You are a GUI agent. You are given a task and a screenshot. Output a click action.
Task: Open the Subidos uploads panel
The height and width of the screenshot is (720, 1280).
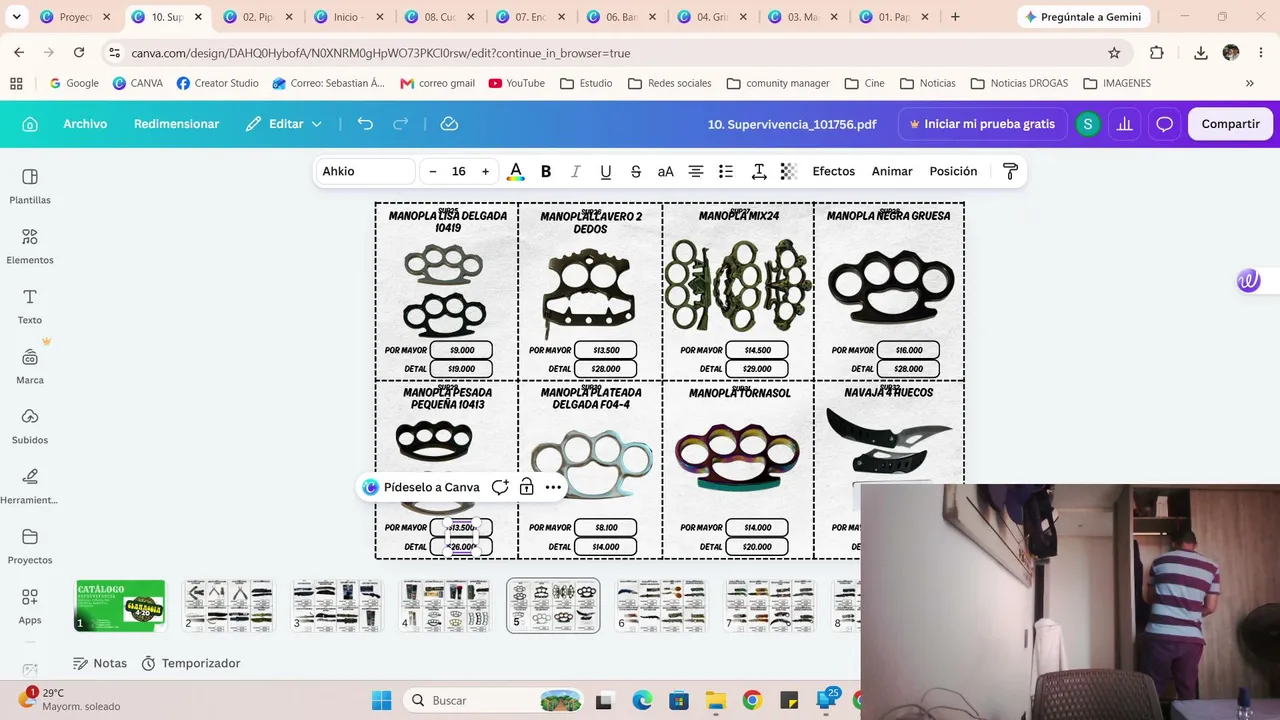point(30,426)
